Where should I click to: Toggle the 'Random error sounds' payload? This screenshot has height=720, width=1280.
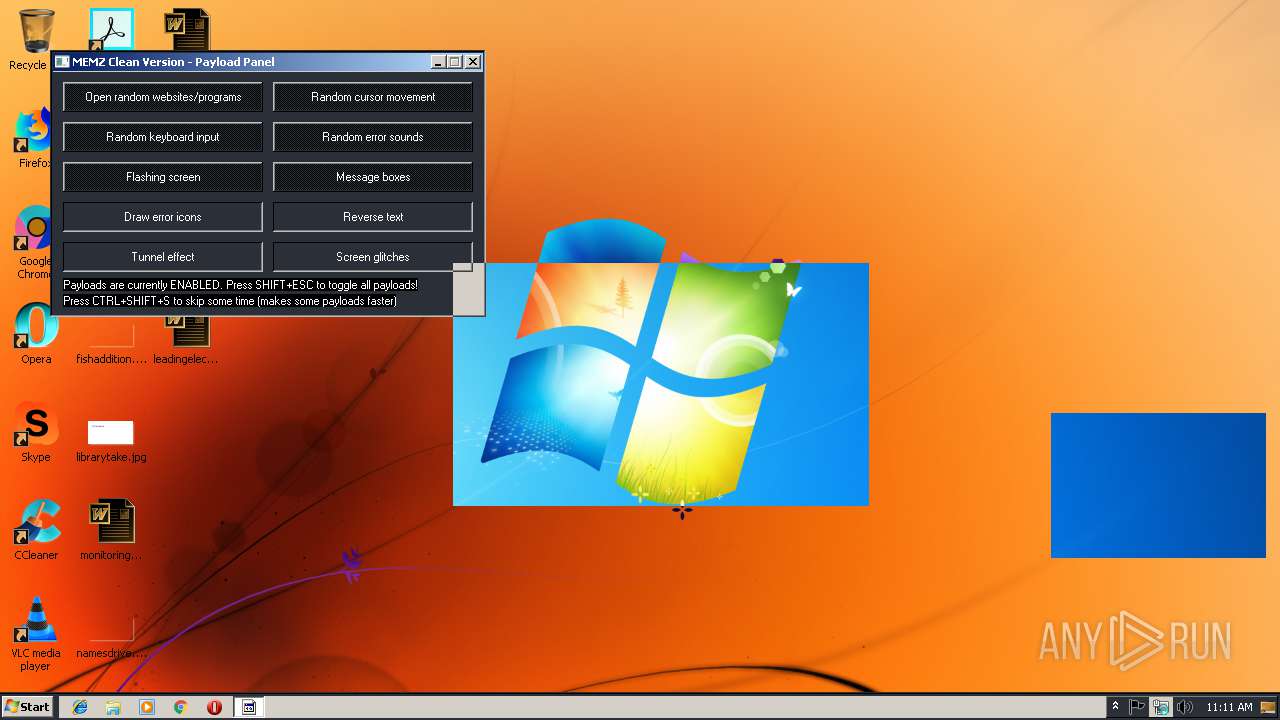point(373,137)
